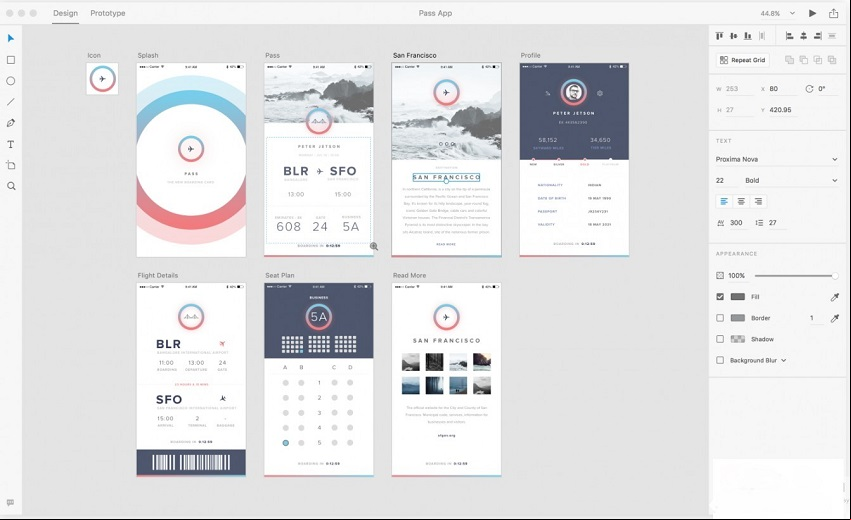851x520 pixels.
Task: Align selection to right edge
Action: pos(818,36)
